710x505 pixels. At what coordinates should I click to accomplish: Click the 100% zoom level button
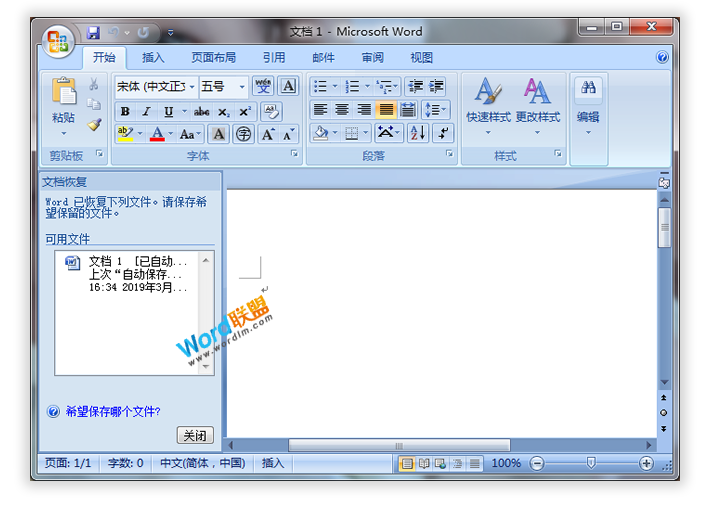point(506,463)
